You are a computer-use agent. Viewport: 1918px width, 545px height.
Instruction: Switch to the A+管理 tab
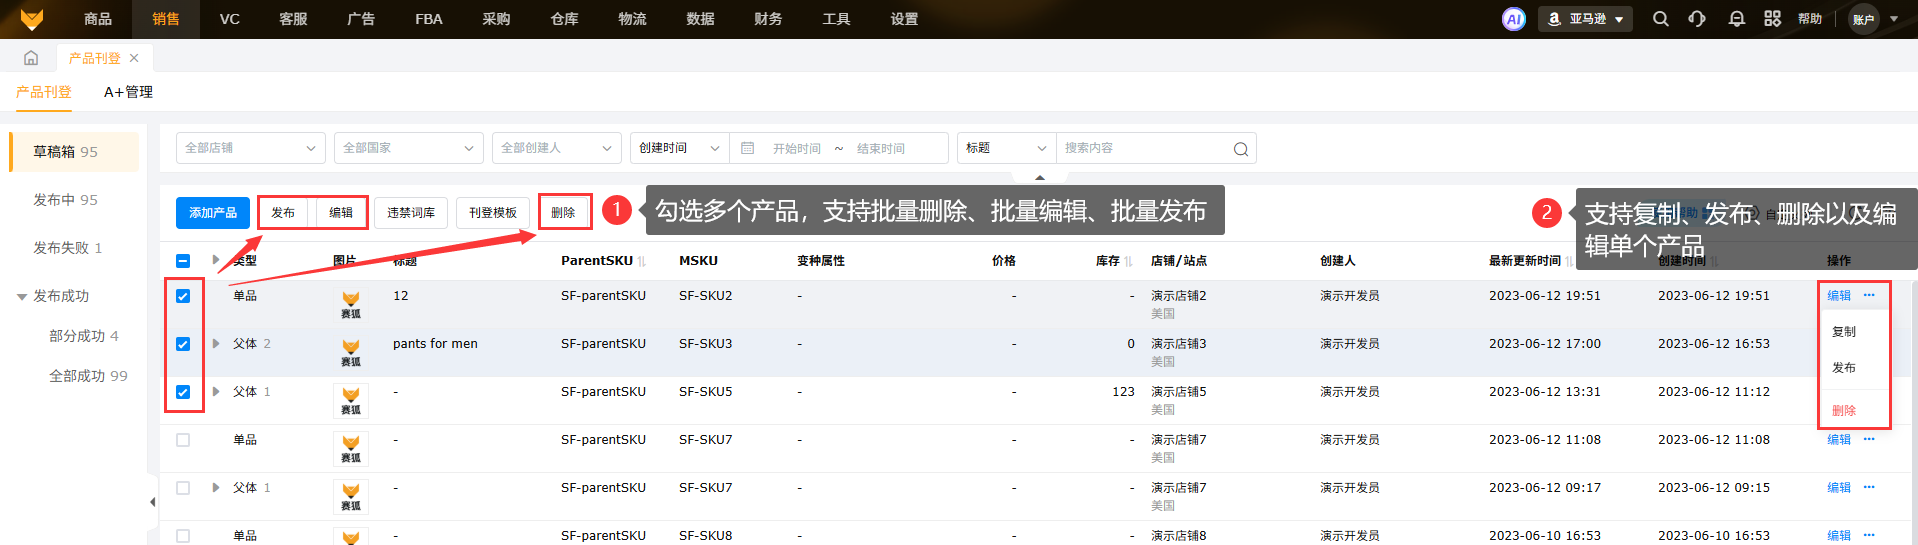point(128,92)
